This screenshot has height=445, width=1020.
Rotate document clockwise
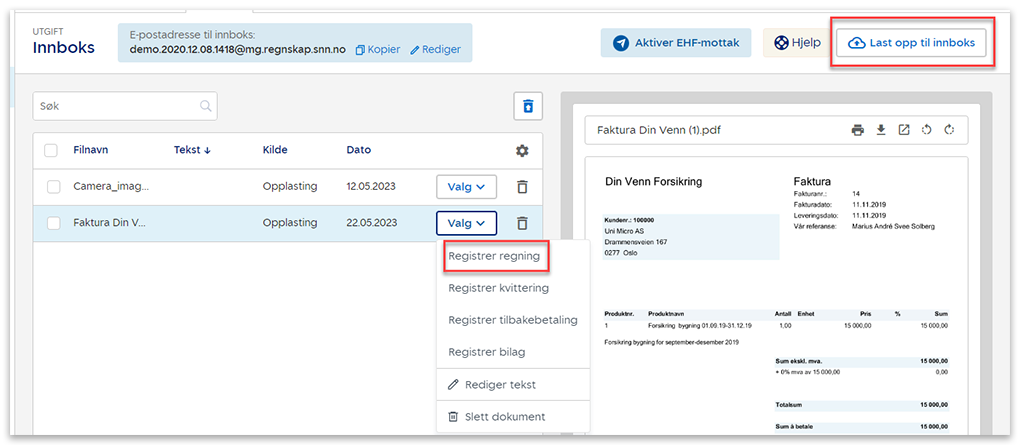point(949,130)
